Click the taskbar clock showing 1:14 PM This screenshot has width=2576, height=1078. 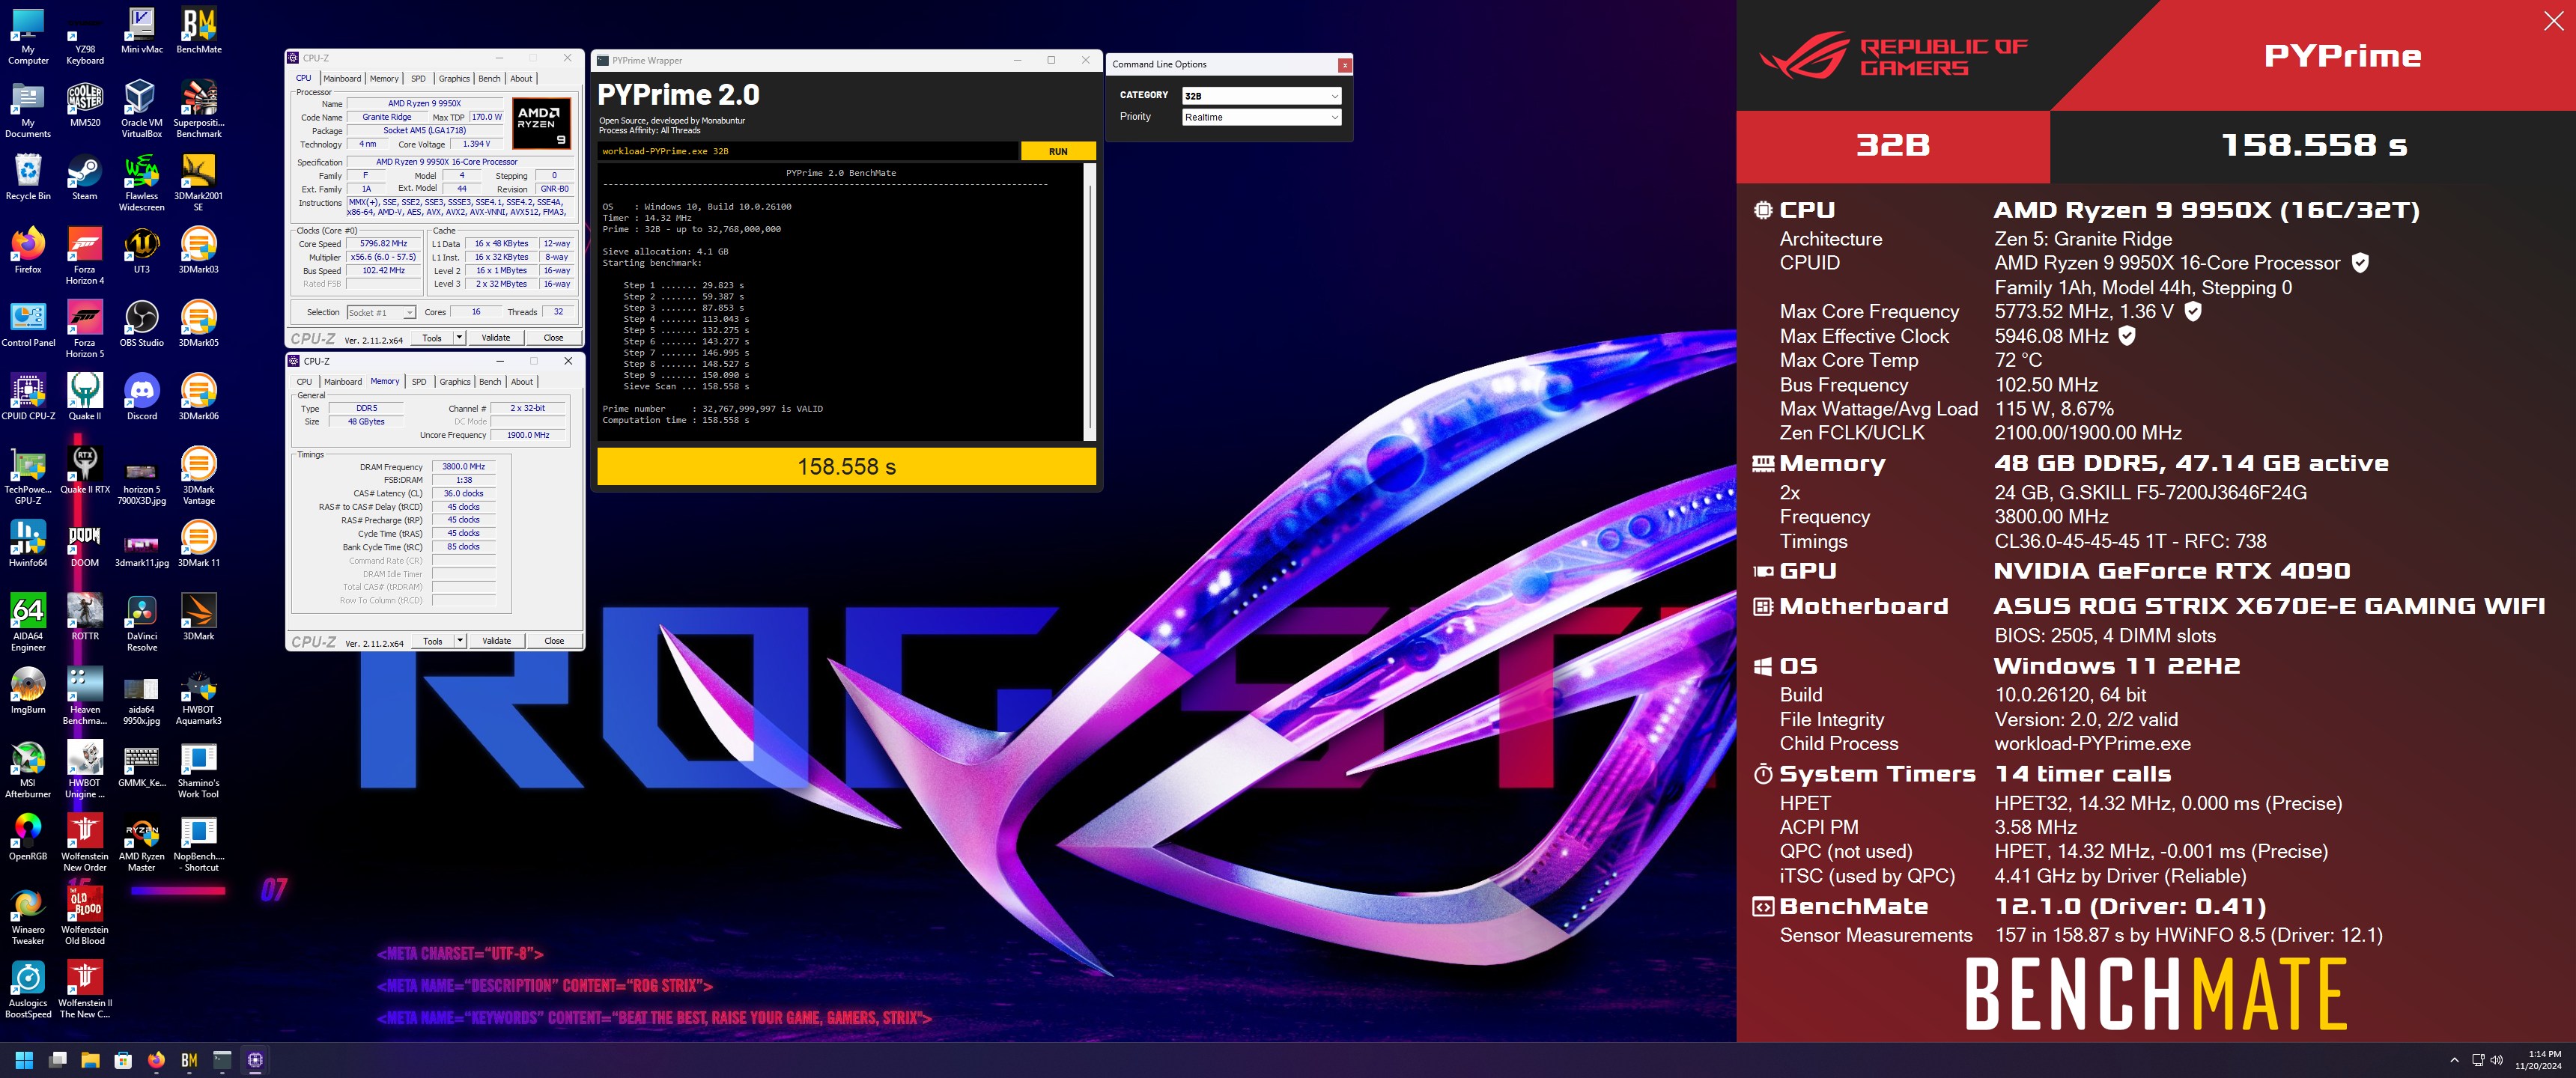click(x=2539, y=1060)
